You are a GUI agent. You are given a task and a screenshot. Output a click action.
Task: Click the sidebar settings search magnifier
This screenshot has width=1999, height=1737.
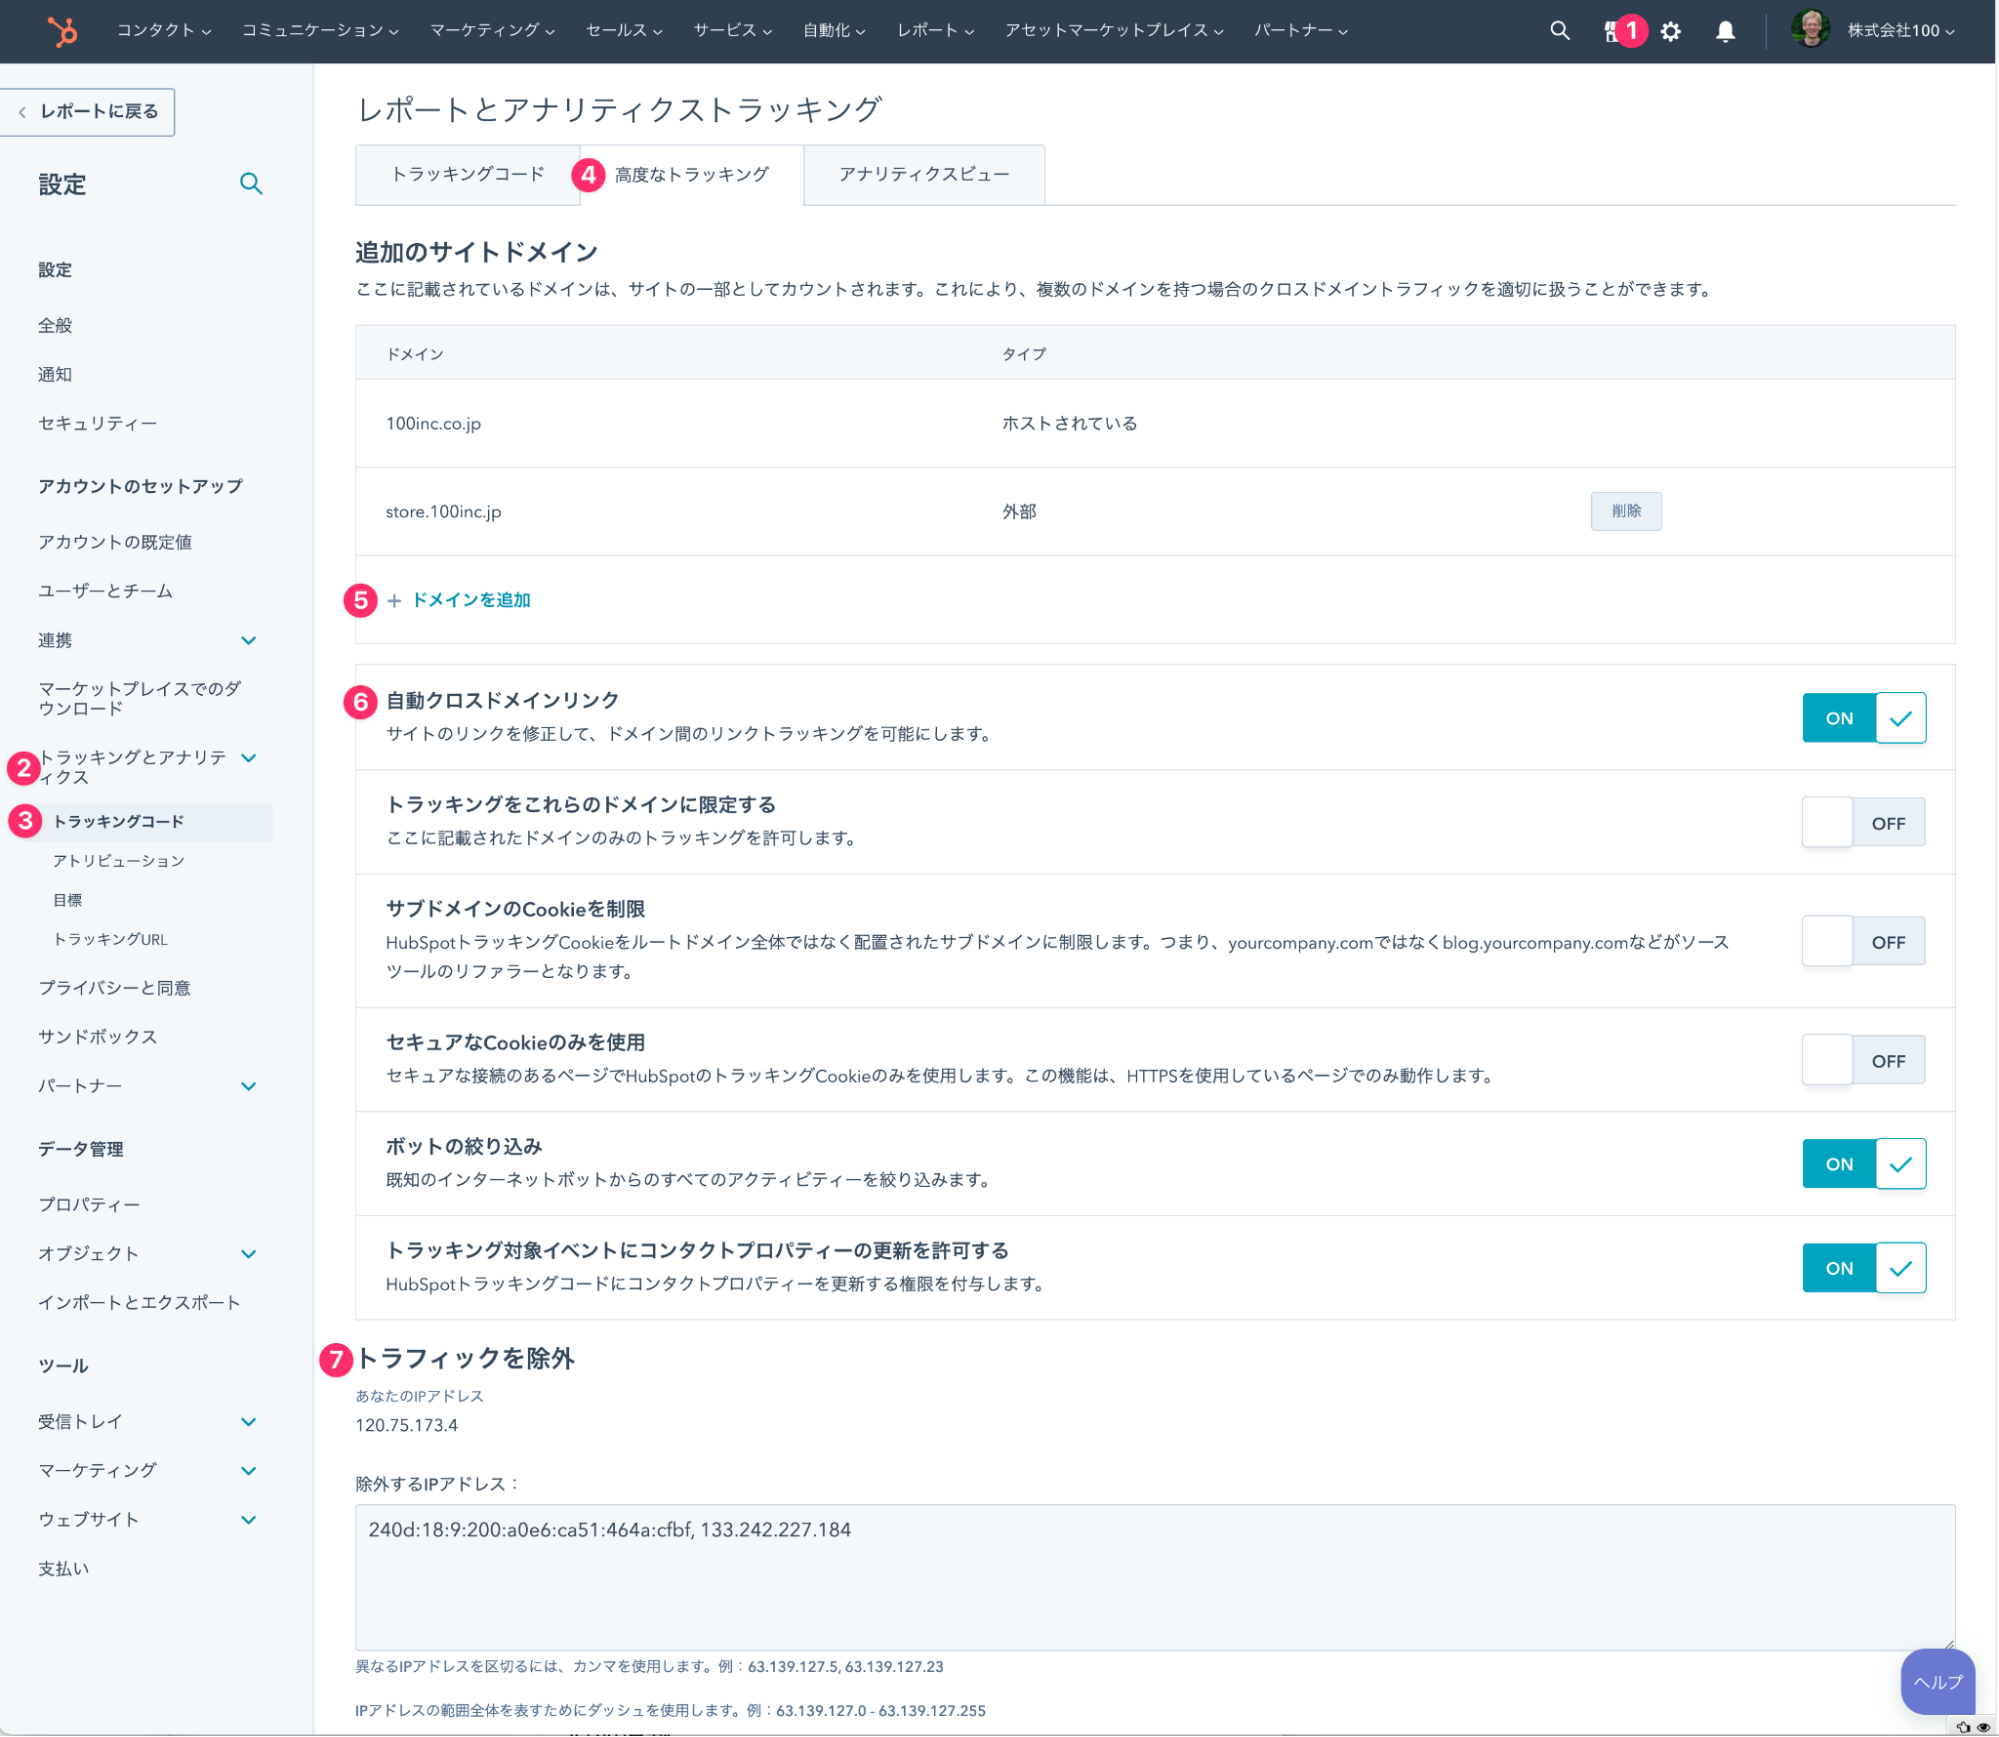tap(251, 184)
